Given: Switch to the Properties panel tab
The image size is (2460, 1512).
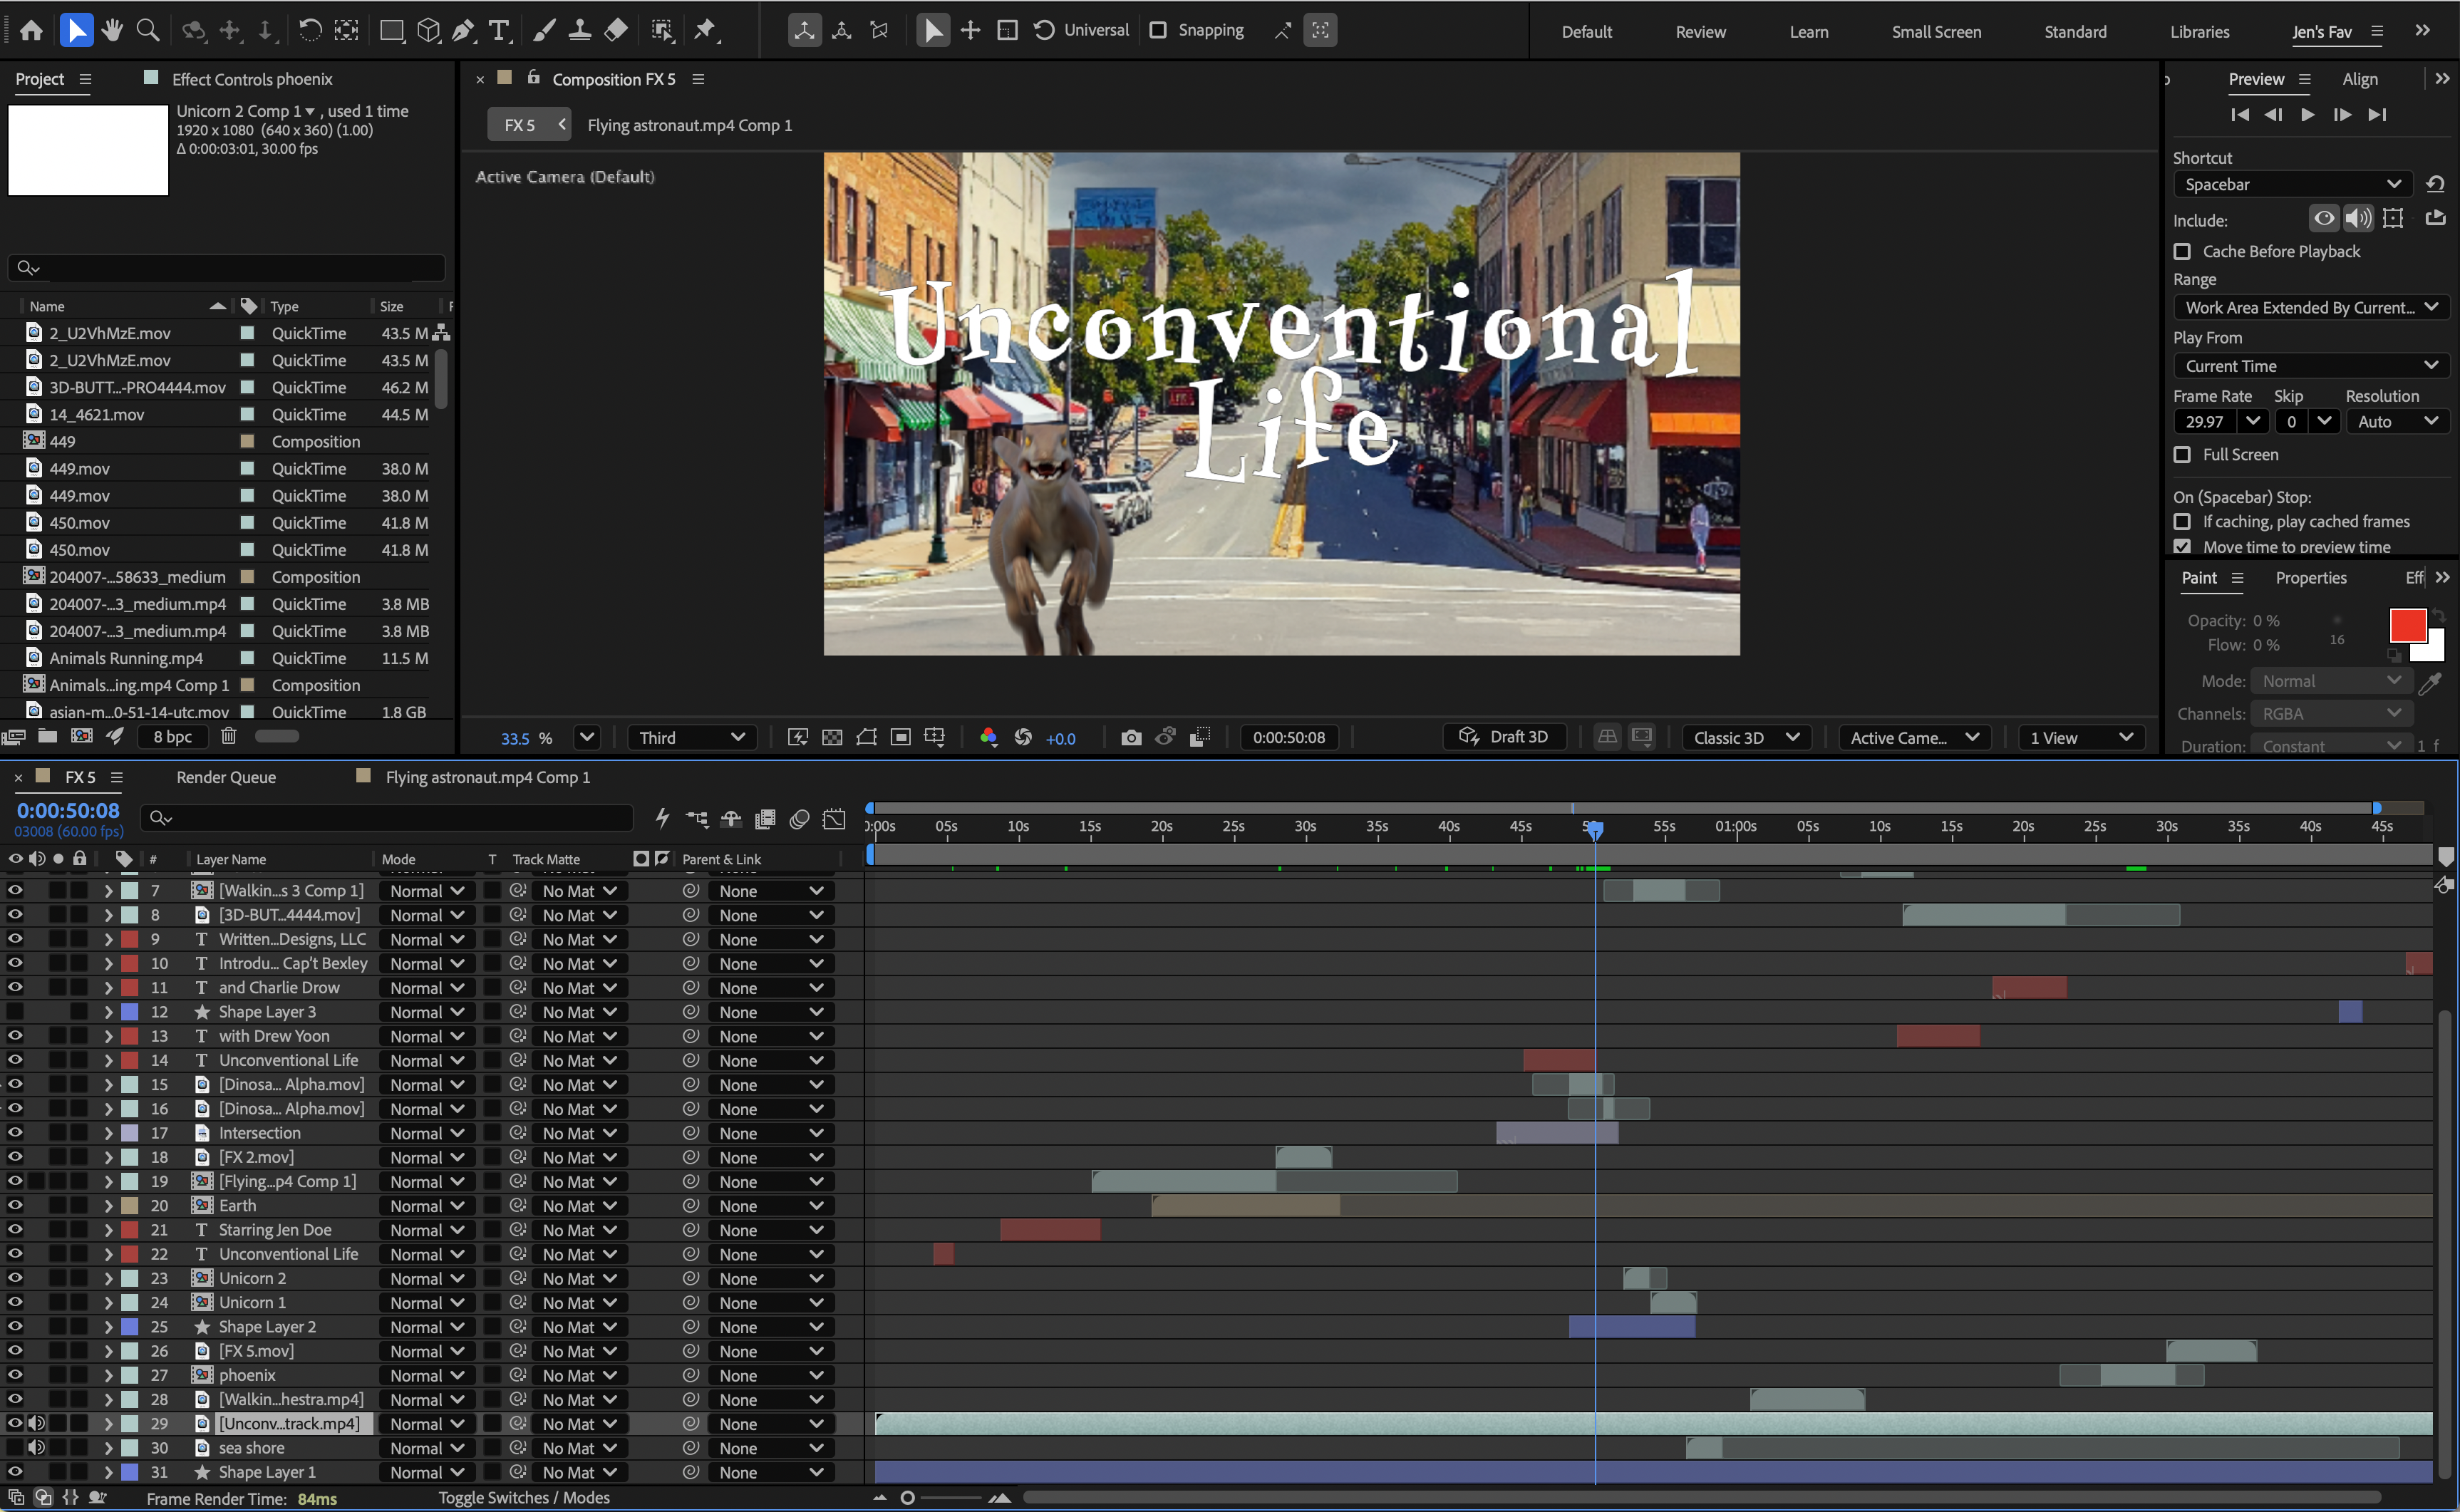Looking at the screenshot, I should [x=2310, y=578].
